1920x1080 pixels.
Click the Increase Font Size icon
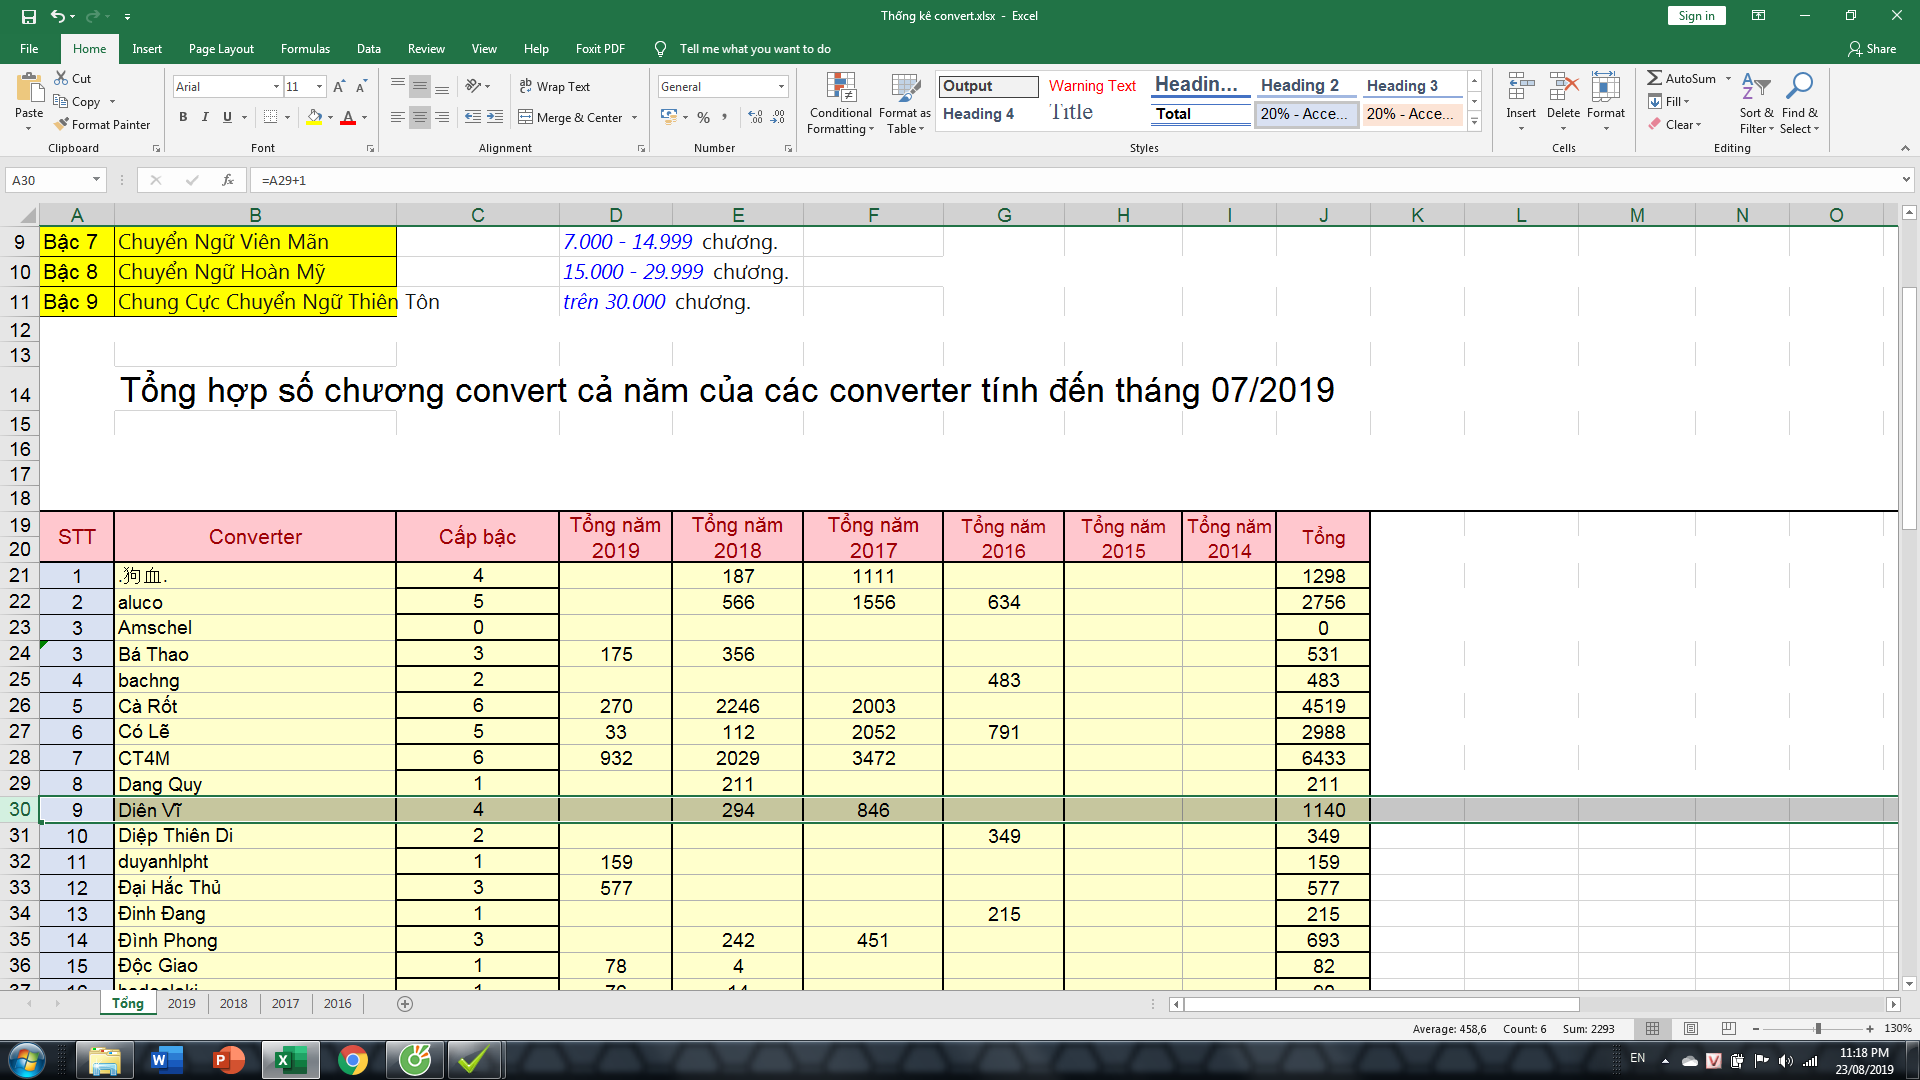pyautogui.click(x=339, y=87)
